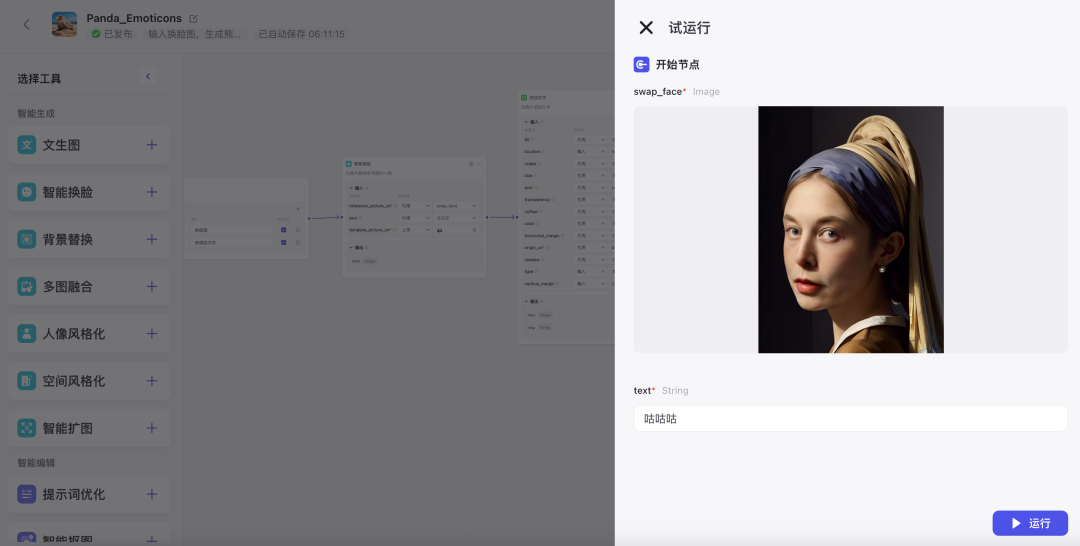1080x546 pixels.
Task: Delete the uploaded template picture via trash icon
Action: tap(474, 230)
